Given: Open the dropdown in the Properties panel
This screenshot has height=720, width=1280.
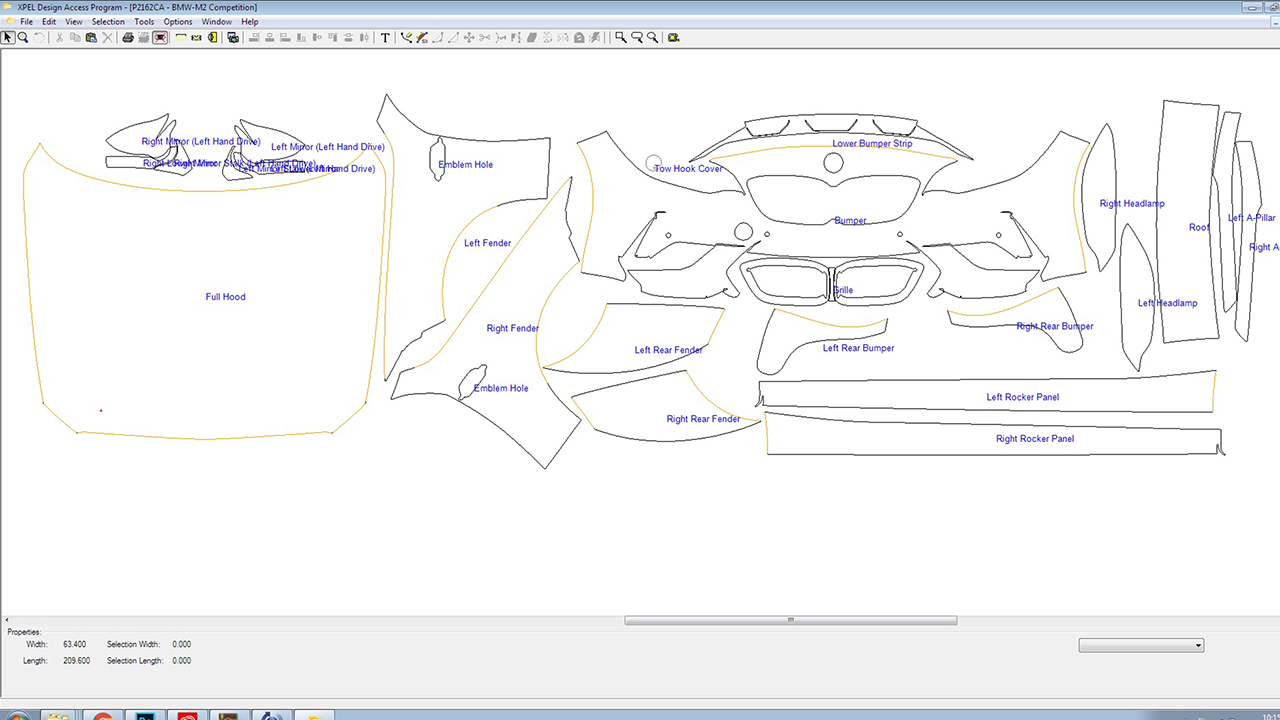Looking at the screenshot, I should [1141, 646].
